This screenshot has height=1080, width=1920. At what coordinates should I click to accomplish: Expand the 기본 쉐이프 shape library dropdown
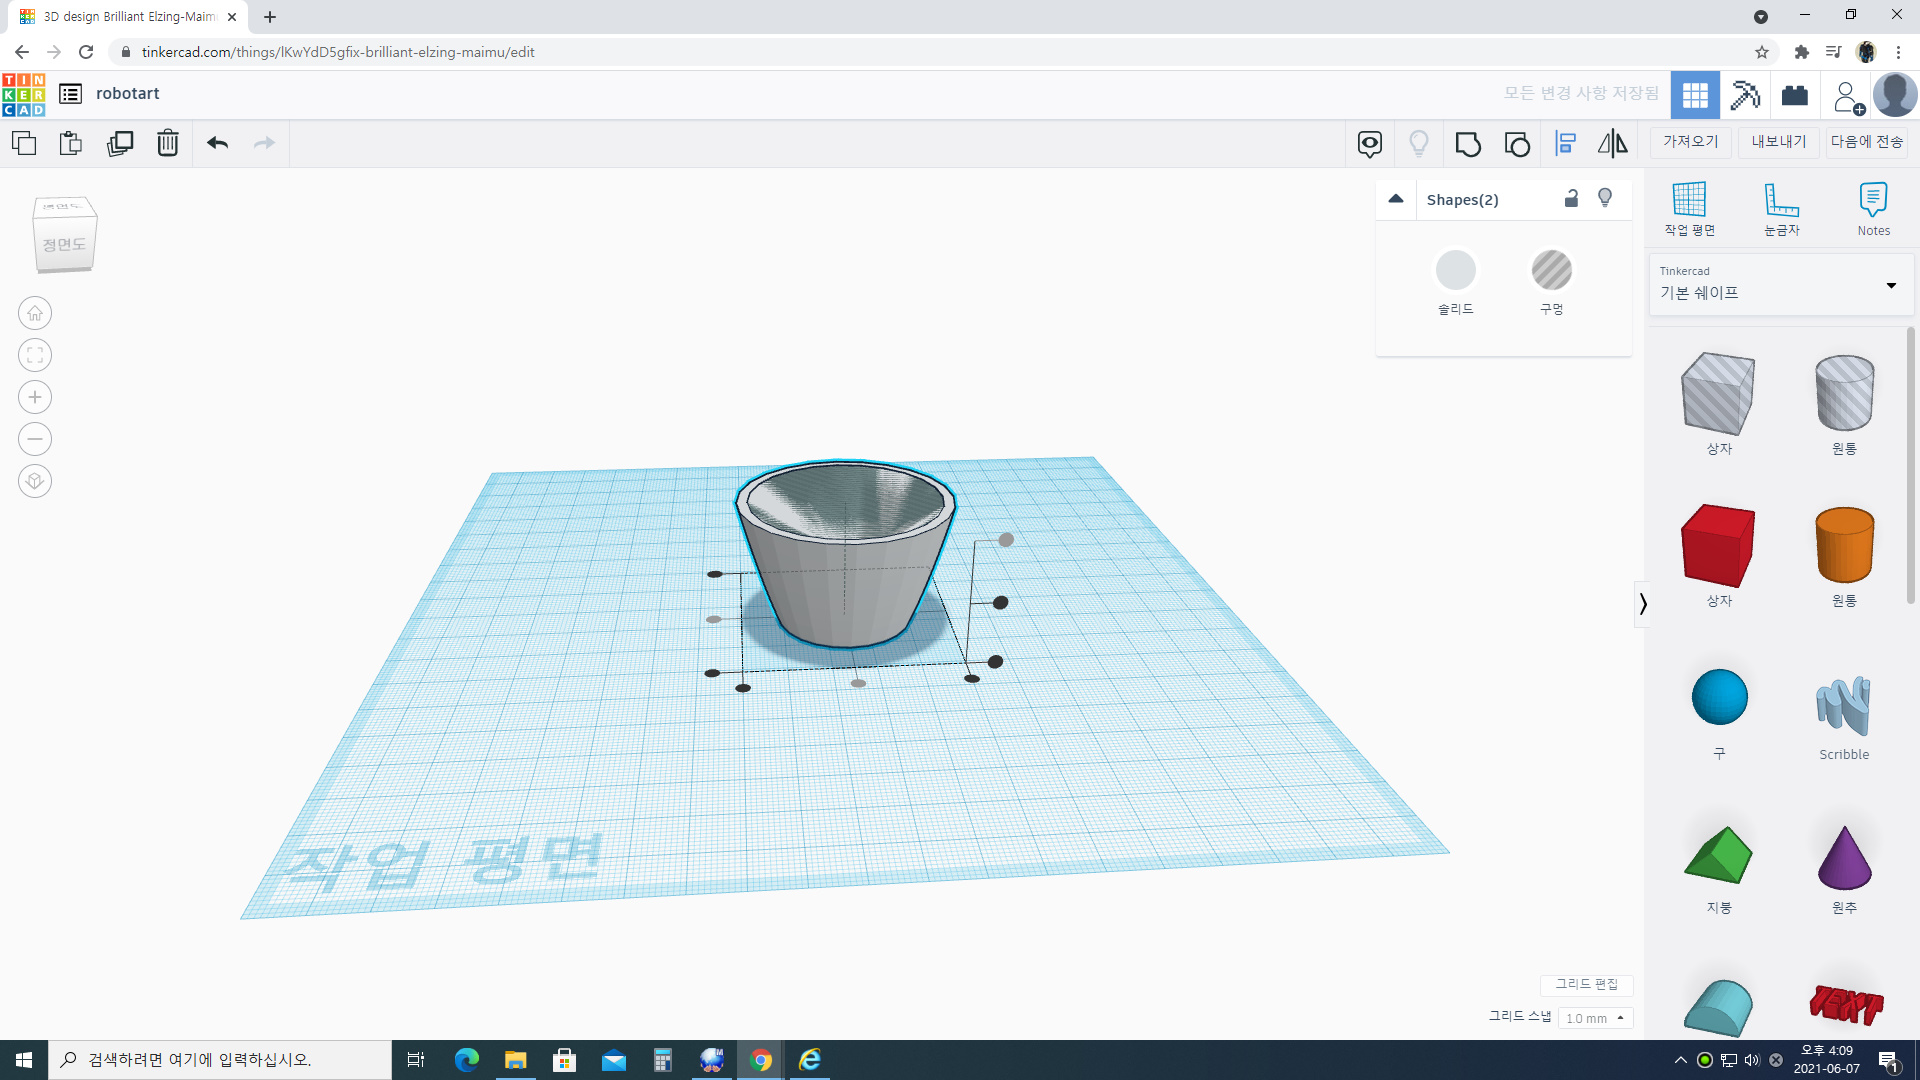point(1891,286)
